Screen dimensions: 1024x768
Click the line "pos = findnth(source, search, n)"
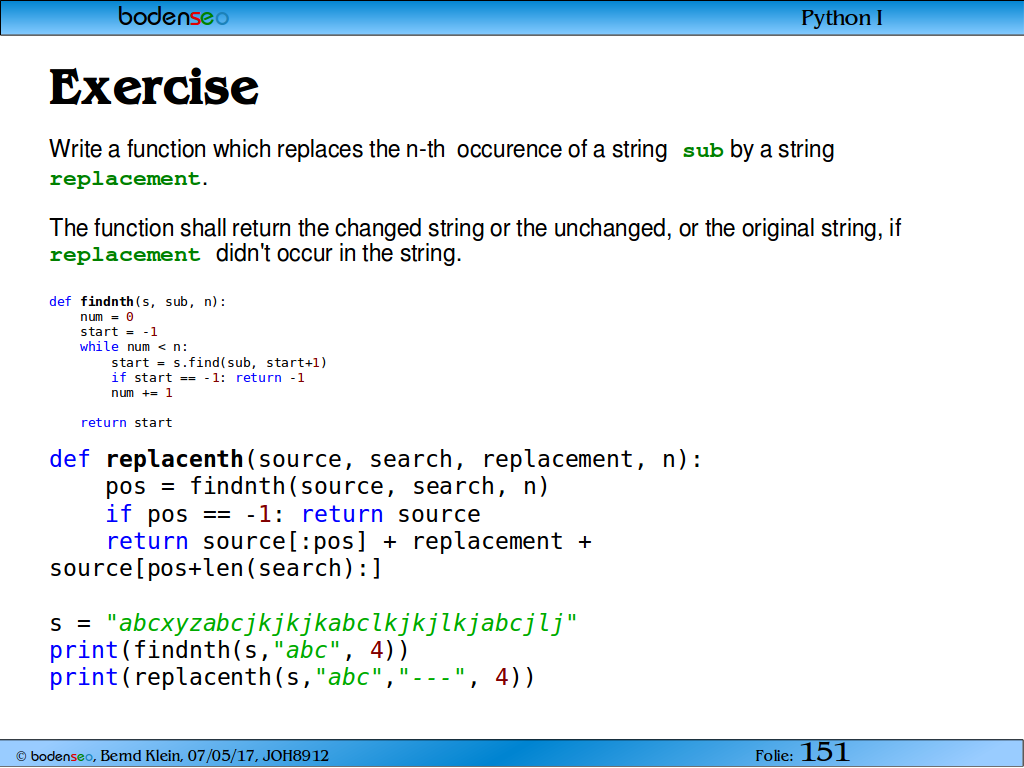click(x=327, y=487)
